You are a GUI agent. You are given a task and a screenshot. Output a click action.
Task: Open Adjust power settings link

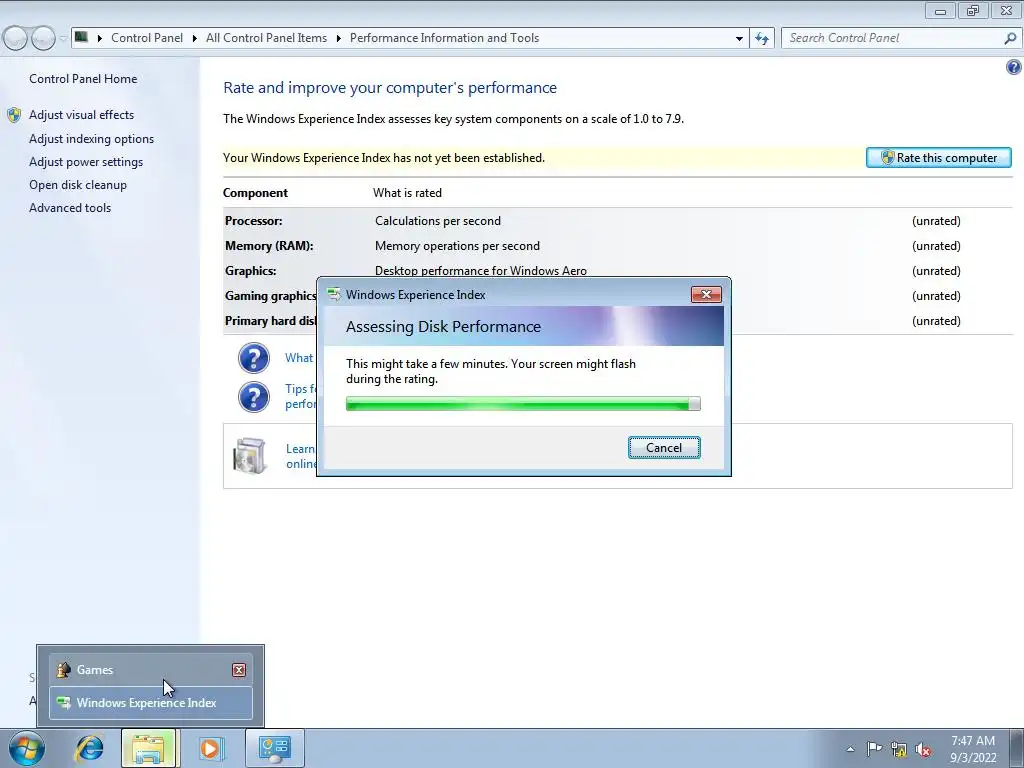click(x=86, y=162)
